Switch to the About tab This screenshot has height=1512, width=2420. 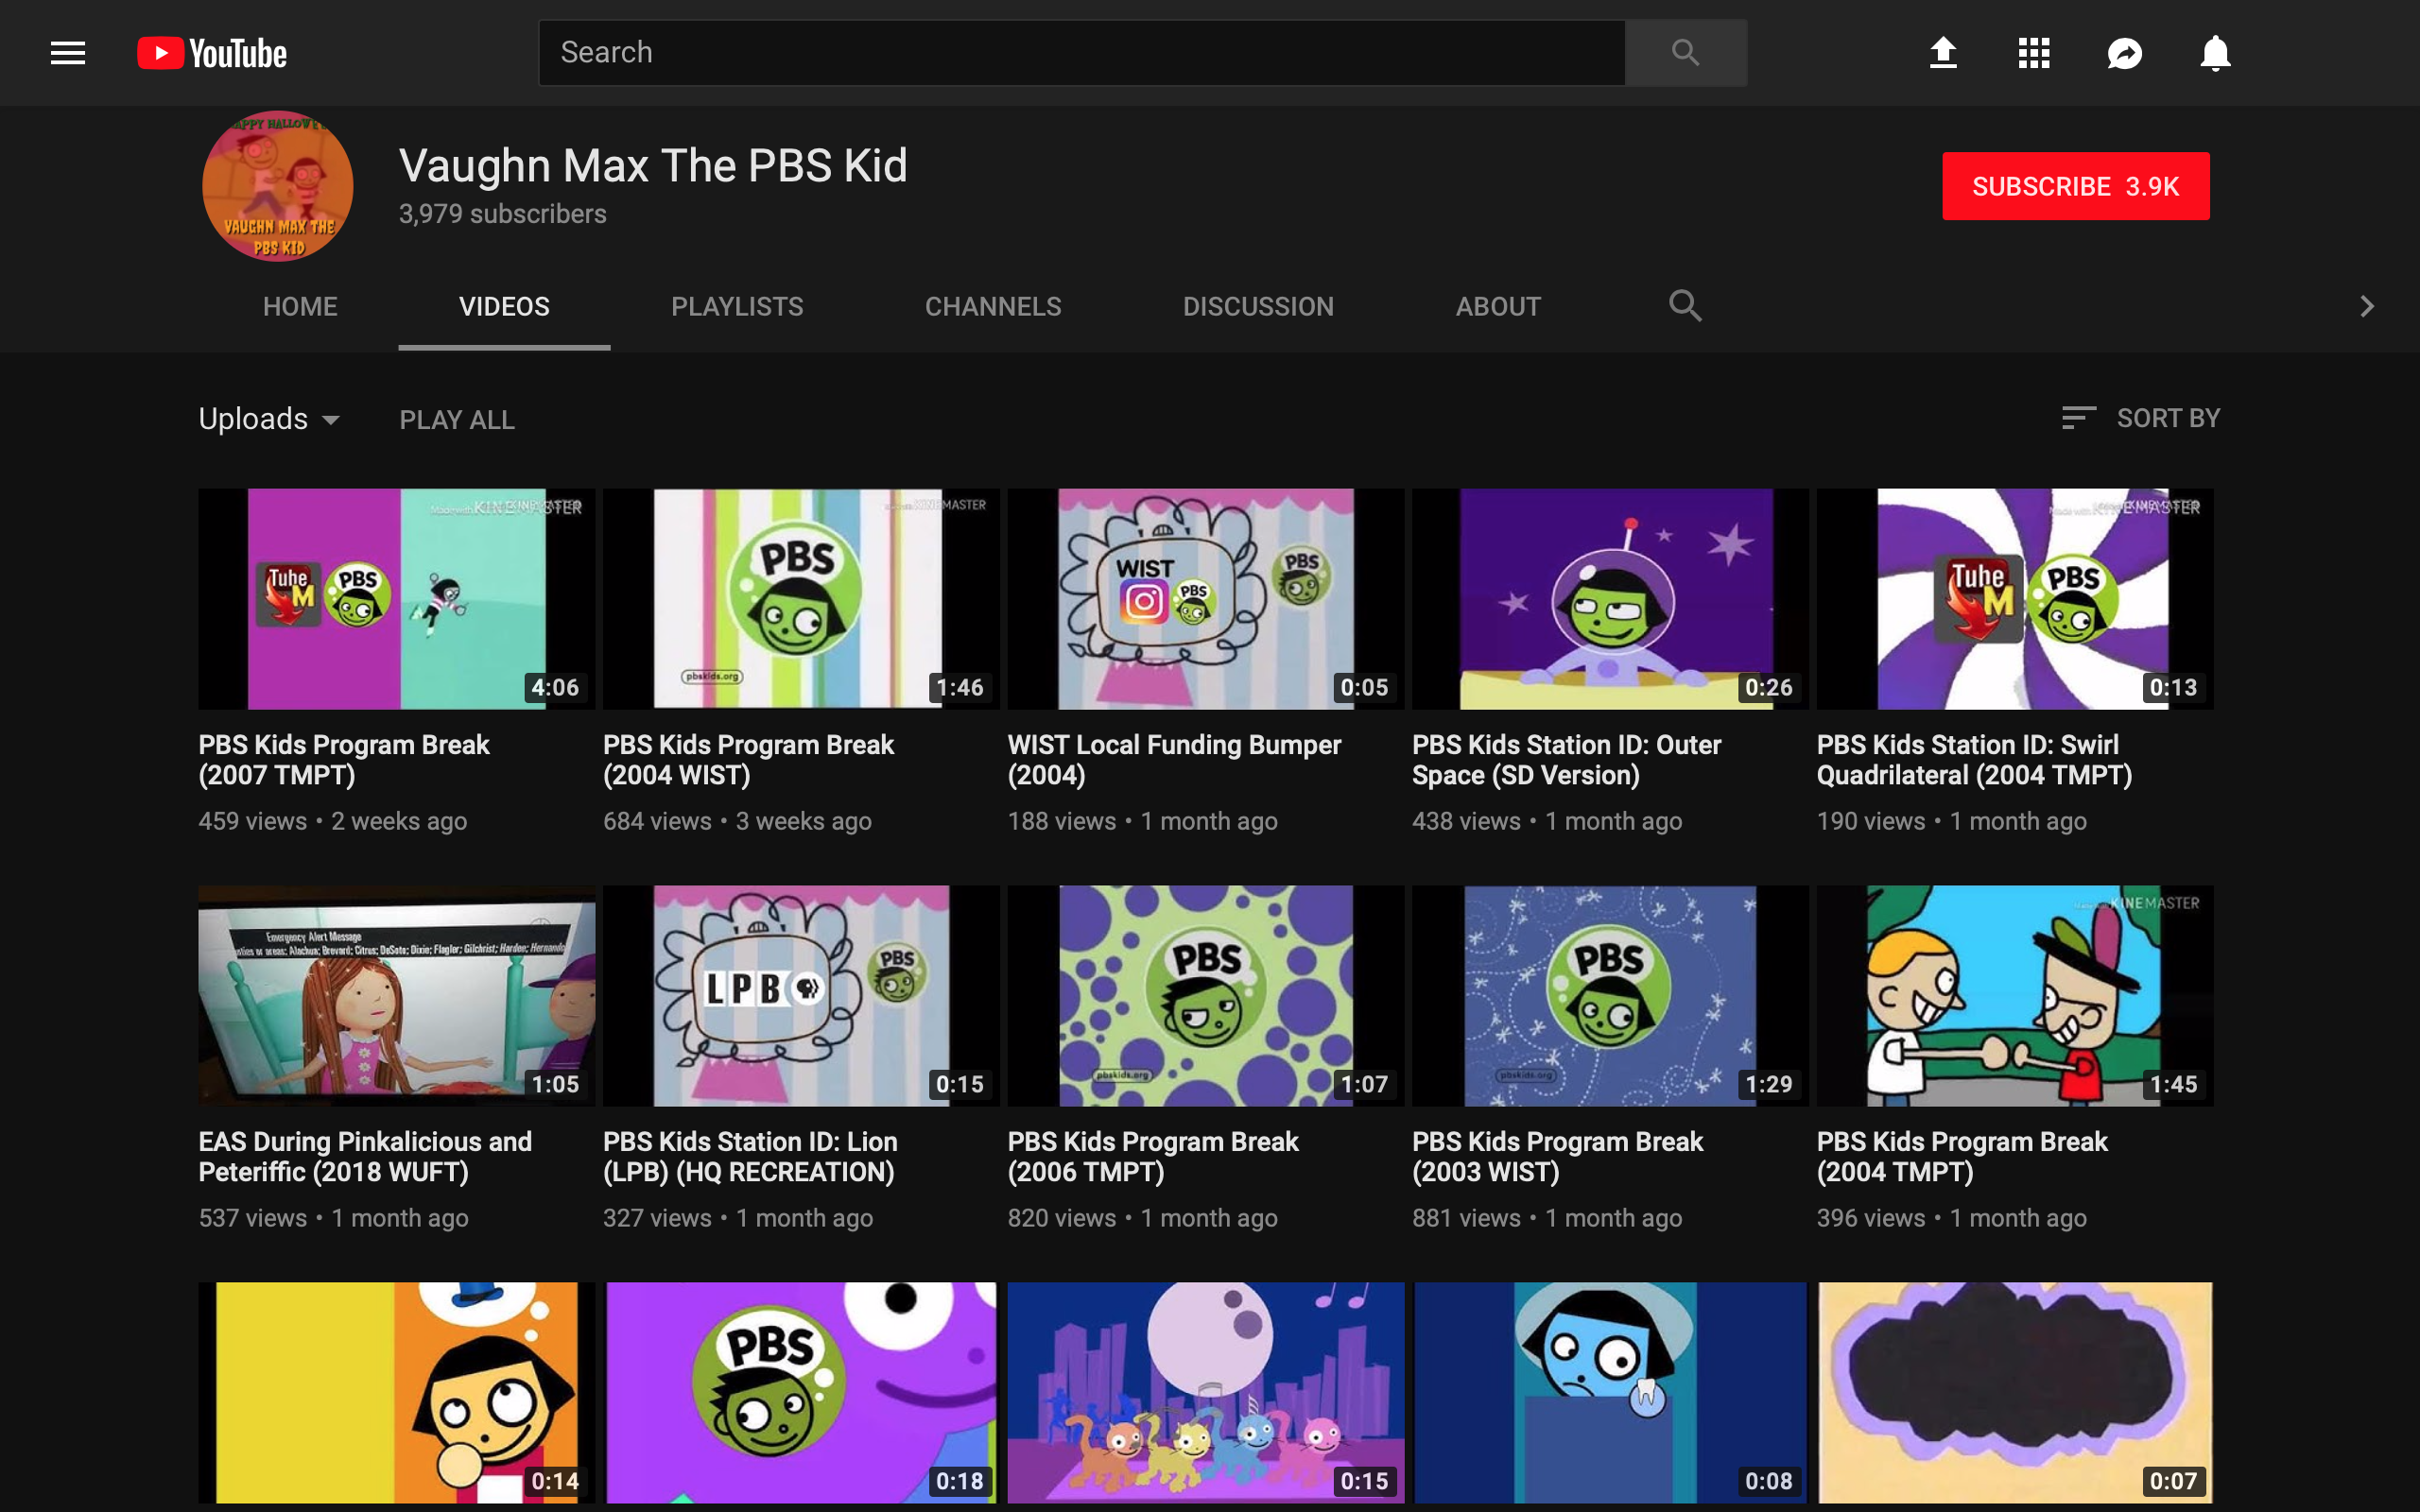click(x=1497, y=306)
